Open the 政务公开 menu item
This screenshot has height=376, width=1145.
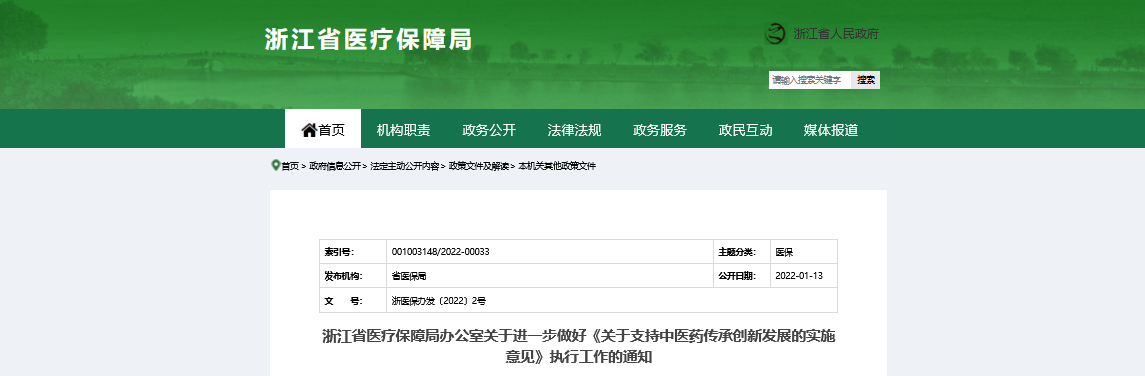tap(489, 130)
